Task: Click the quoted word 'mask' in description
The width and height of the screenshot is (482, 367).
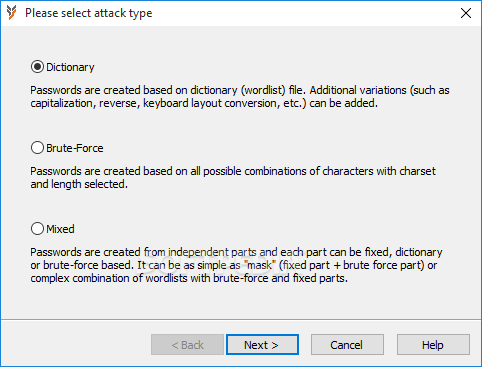Action: point(260,265)
